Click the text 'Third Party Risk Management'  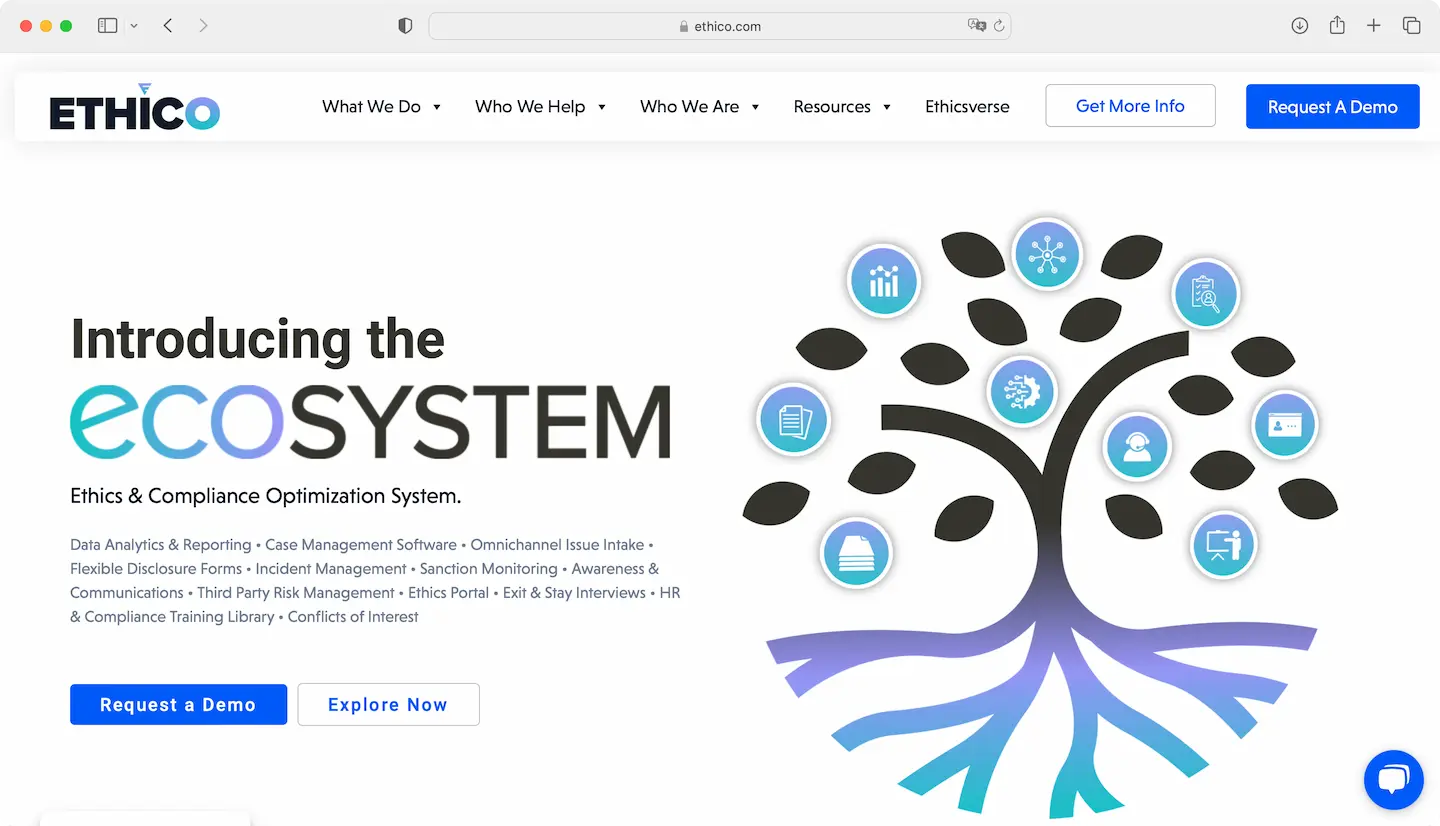[296, 593]
